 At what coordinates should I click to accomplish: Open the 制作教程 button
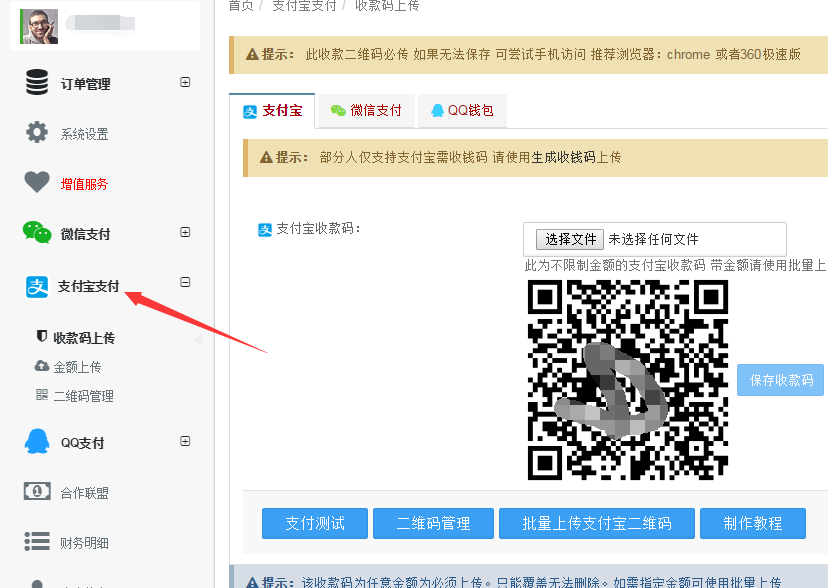[752, 523]
